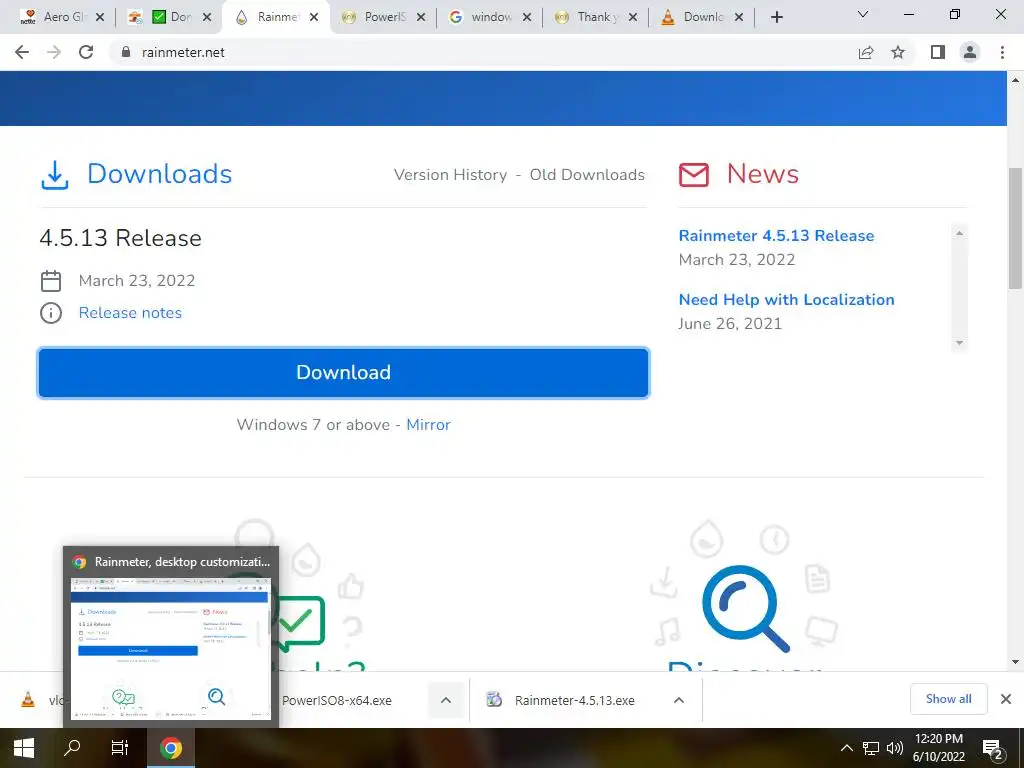This screenshot has width=1024, height=768.
Task: Open the tab search chevron
Action: (x=863, y=14)
